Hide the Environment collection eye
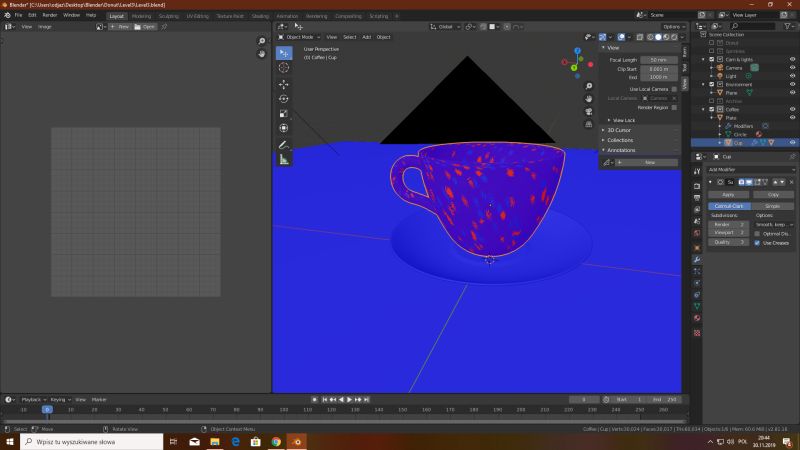 coord(792,85)
